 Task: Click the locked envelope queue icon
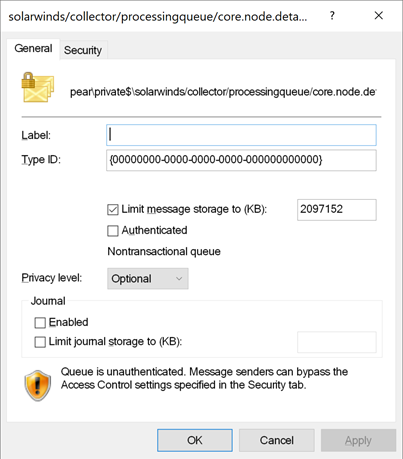tap(38, 87)
